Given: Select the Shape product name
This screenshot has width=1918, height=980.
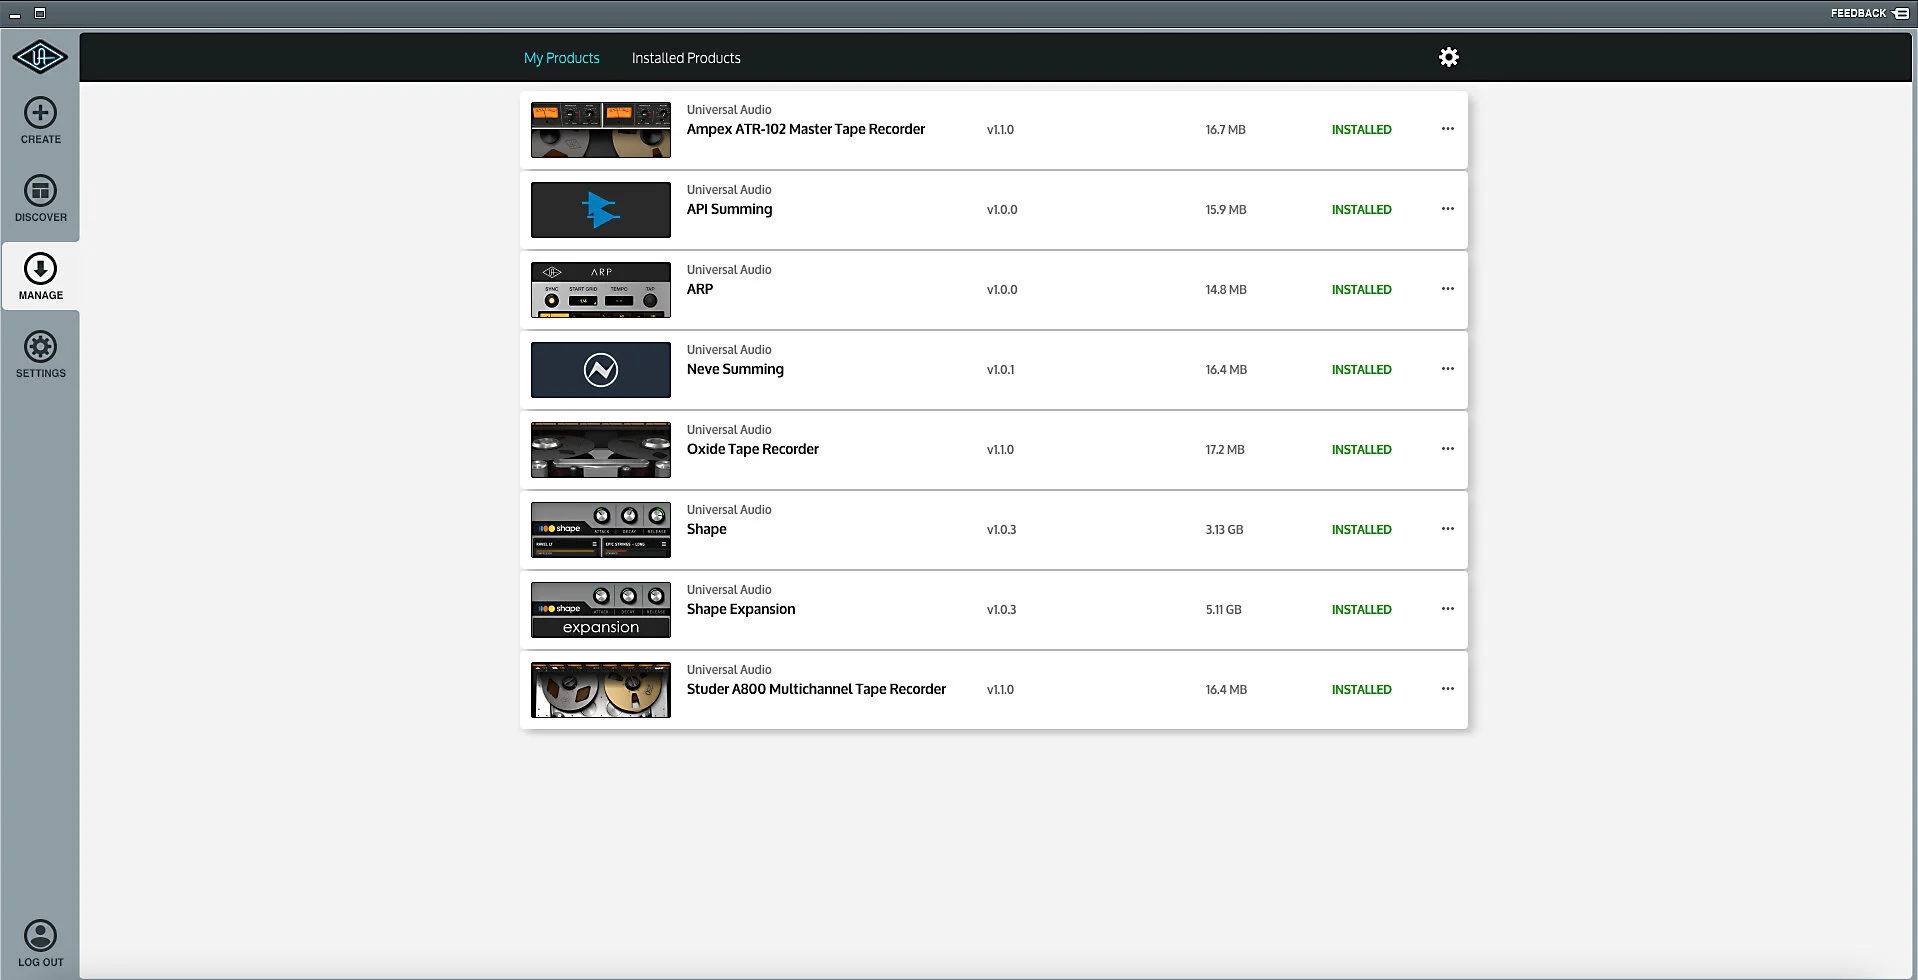Looking at the screenshot, I should [x=706, y=529].
